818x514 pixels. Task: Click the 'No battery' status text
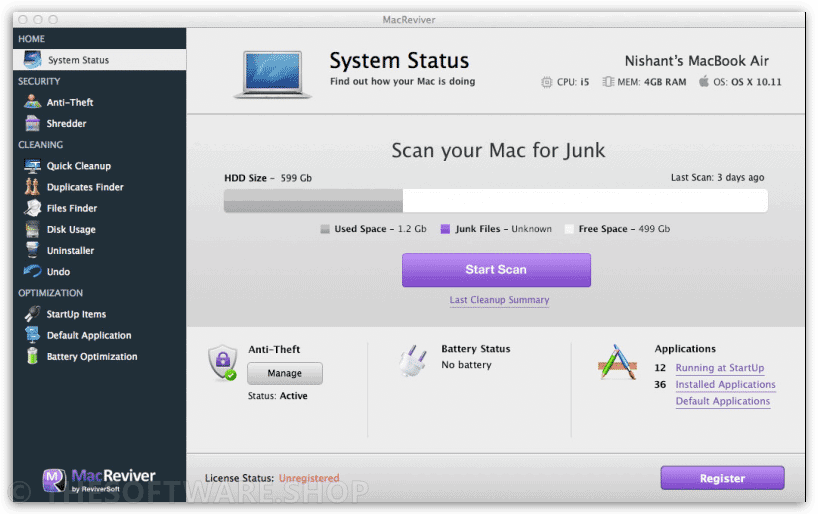tap(466, 365)
